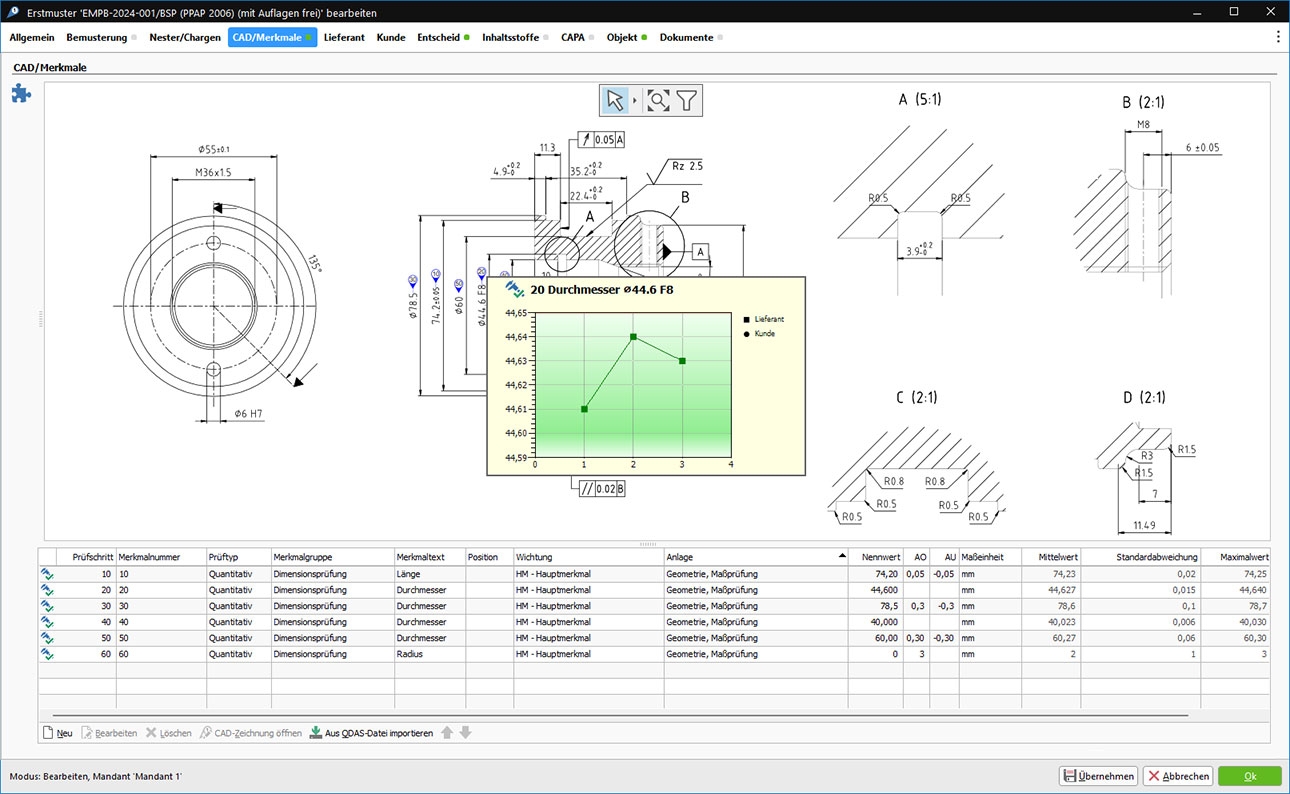Viewport: 1290px width, 794px height.
Task: Click the Abbrechen button
Action: [x=1178, y=776]
